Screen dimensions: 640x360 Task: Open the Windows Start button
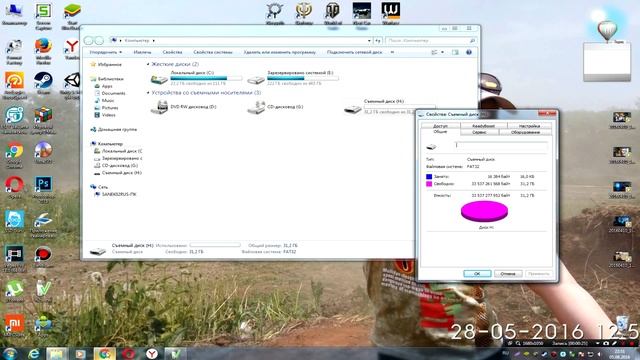[10, 353]
